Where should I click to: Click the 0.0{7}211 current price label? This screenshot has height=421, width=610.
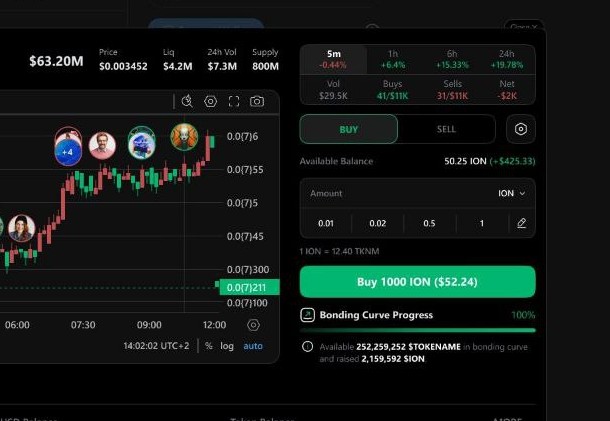pos(249,287)
